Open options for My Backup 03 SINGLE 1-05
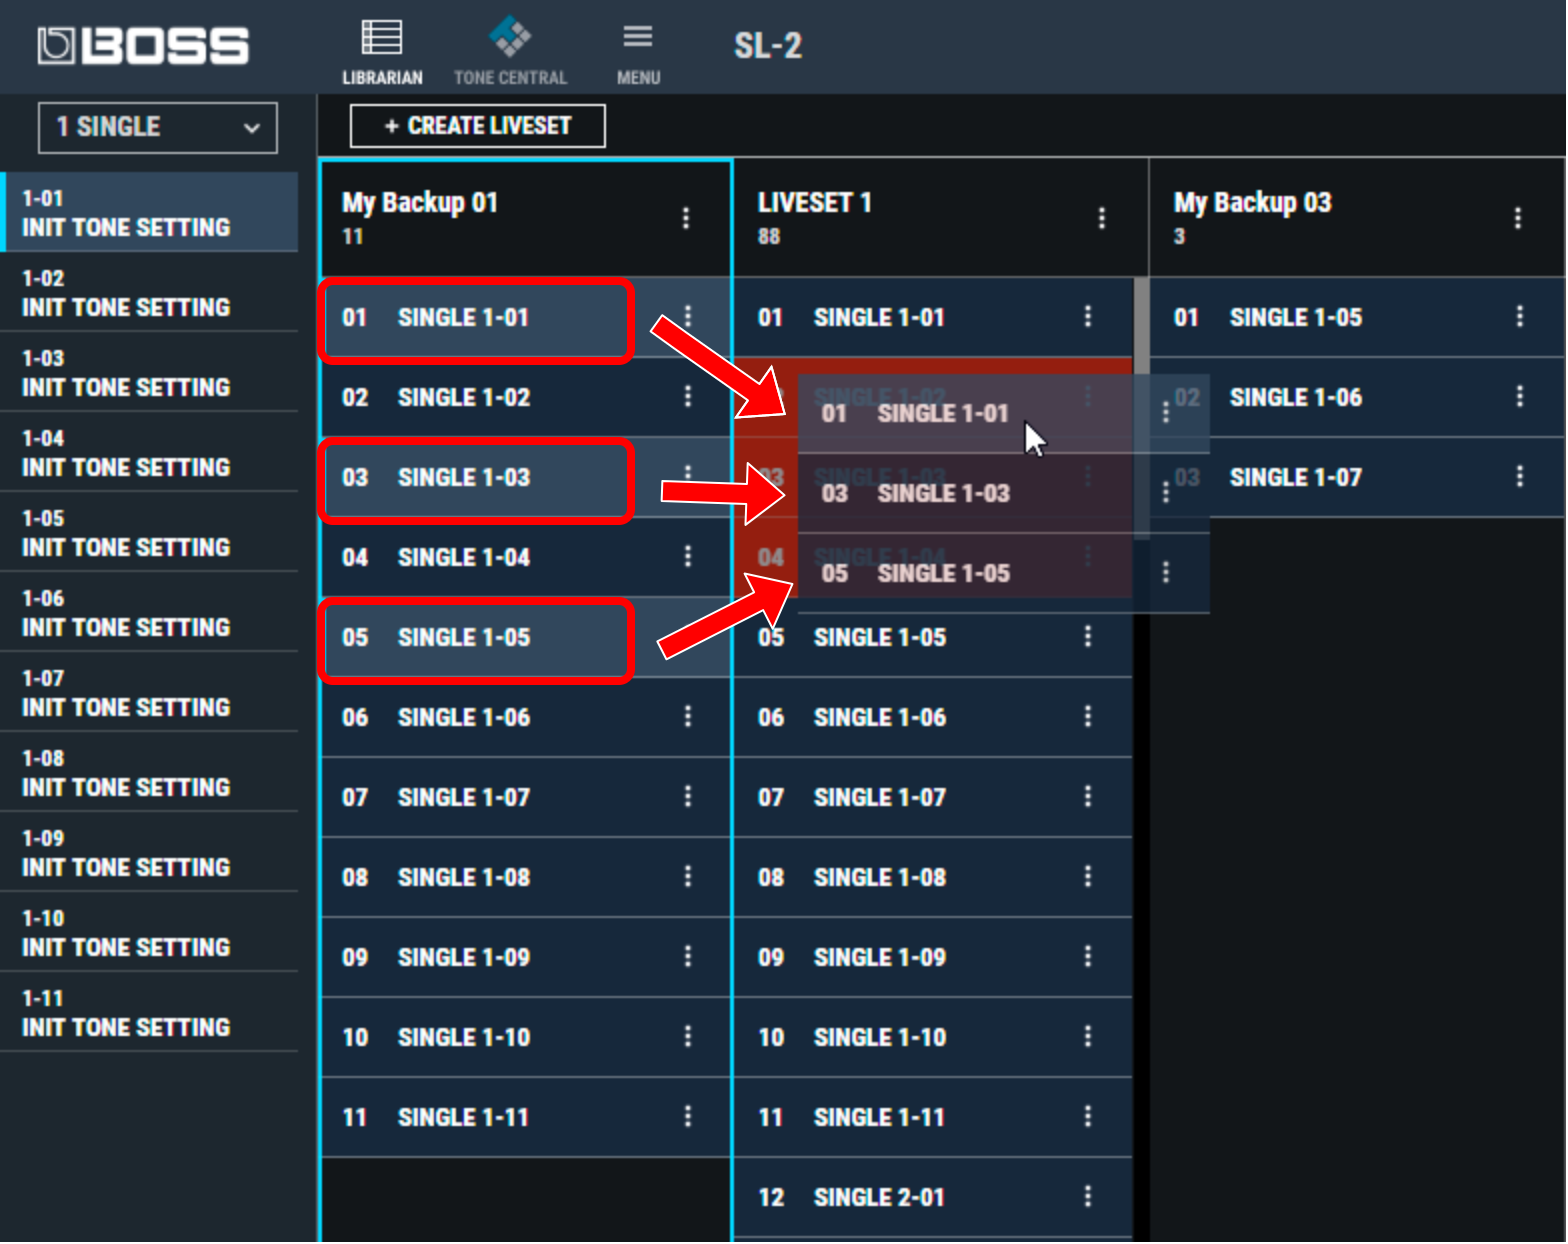 pos(1520,317)
